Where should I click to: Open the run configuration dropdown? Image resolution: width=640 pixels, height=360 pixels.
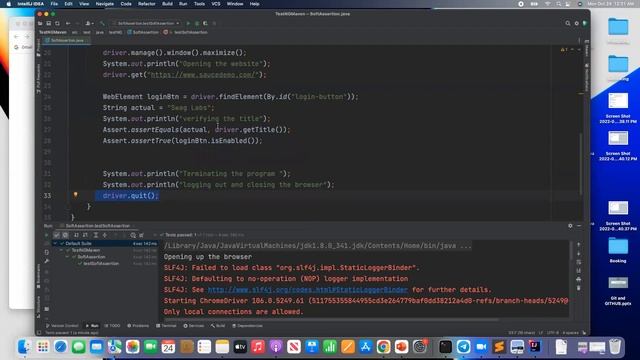pyautogui.click(x=146, y=23)
